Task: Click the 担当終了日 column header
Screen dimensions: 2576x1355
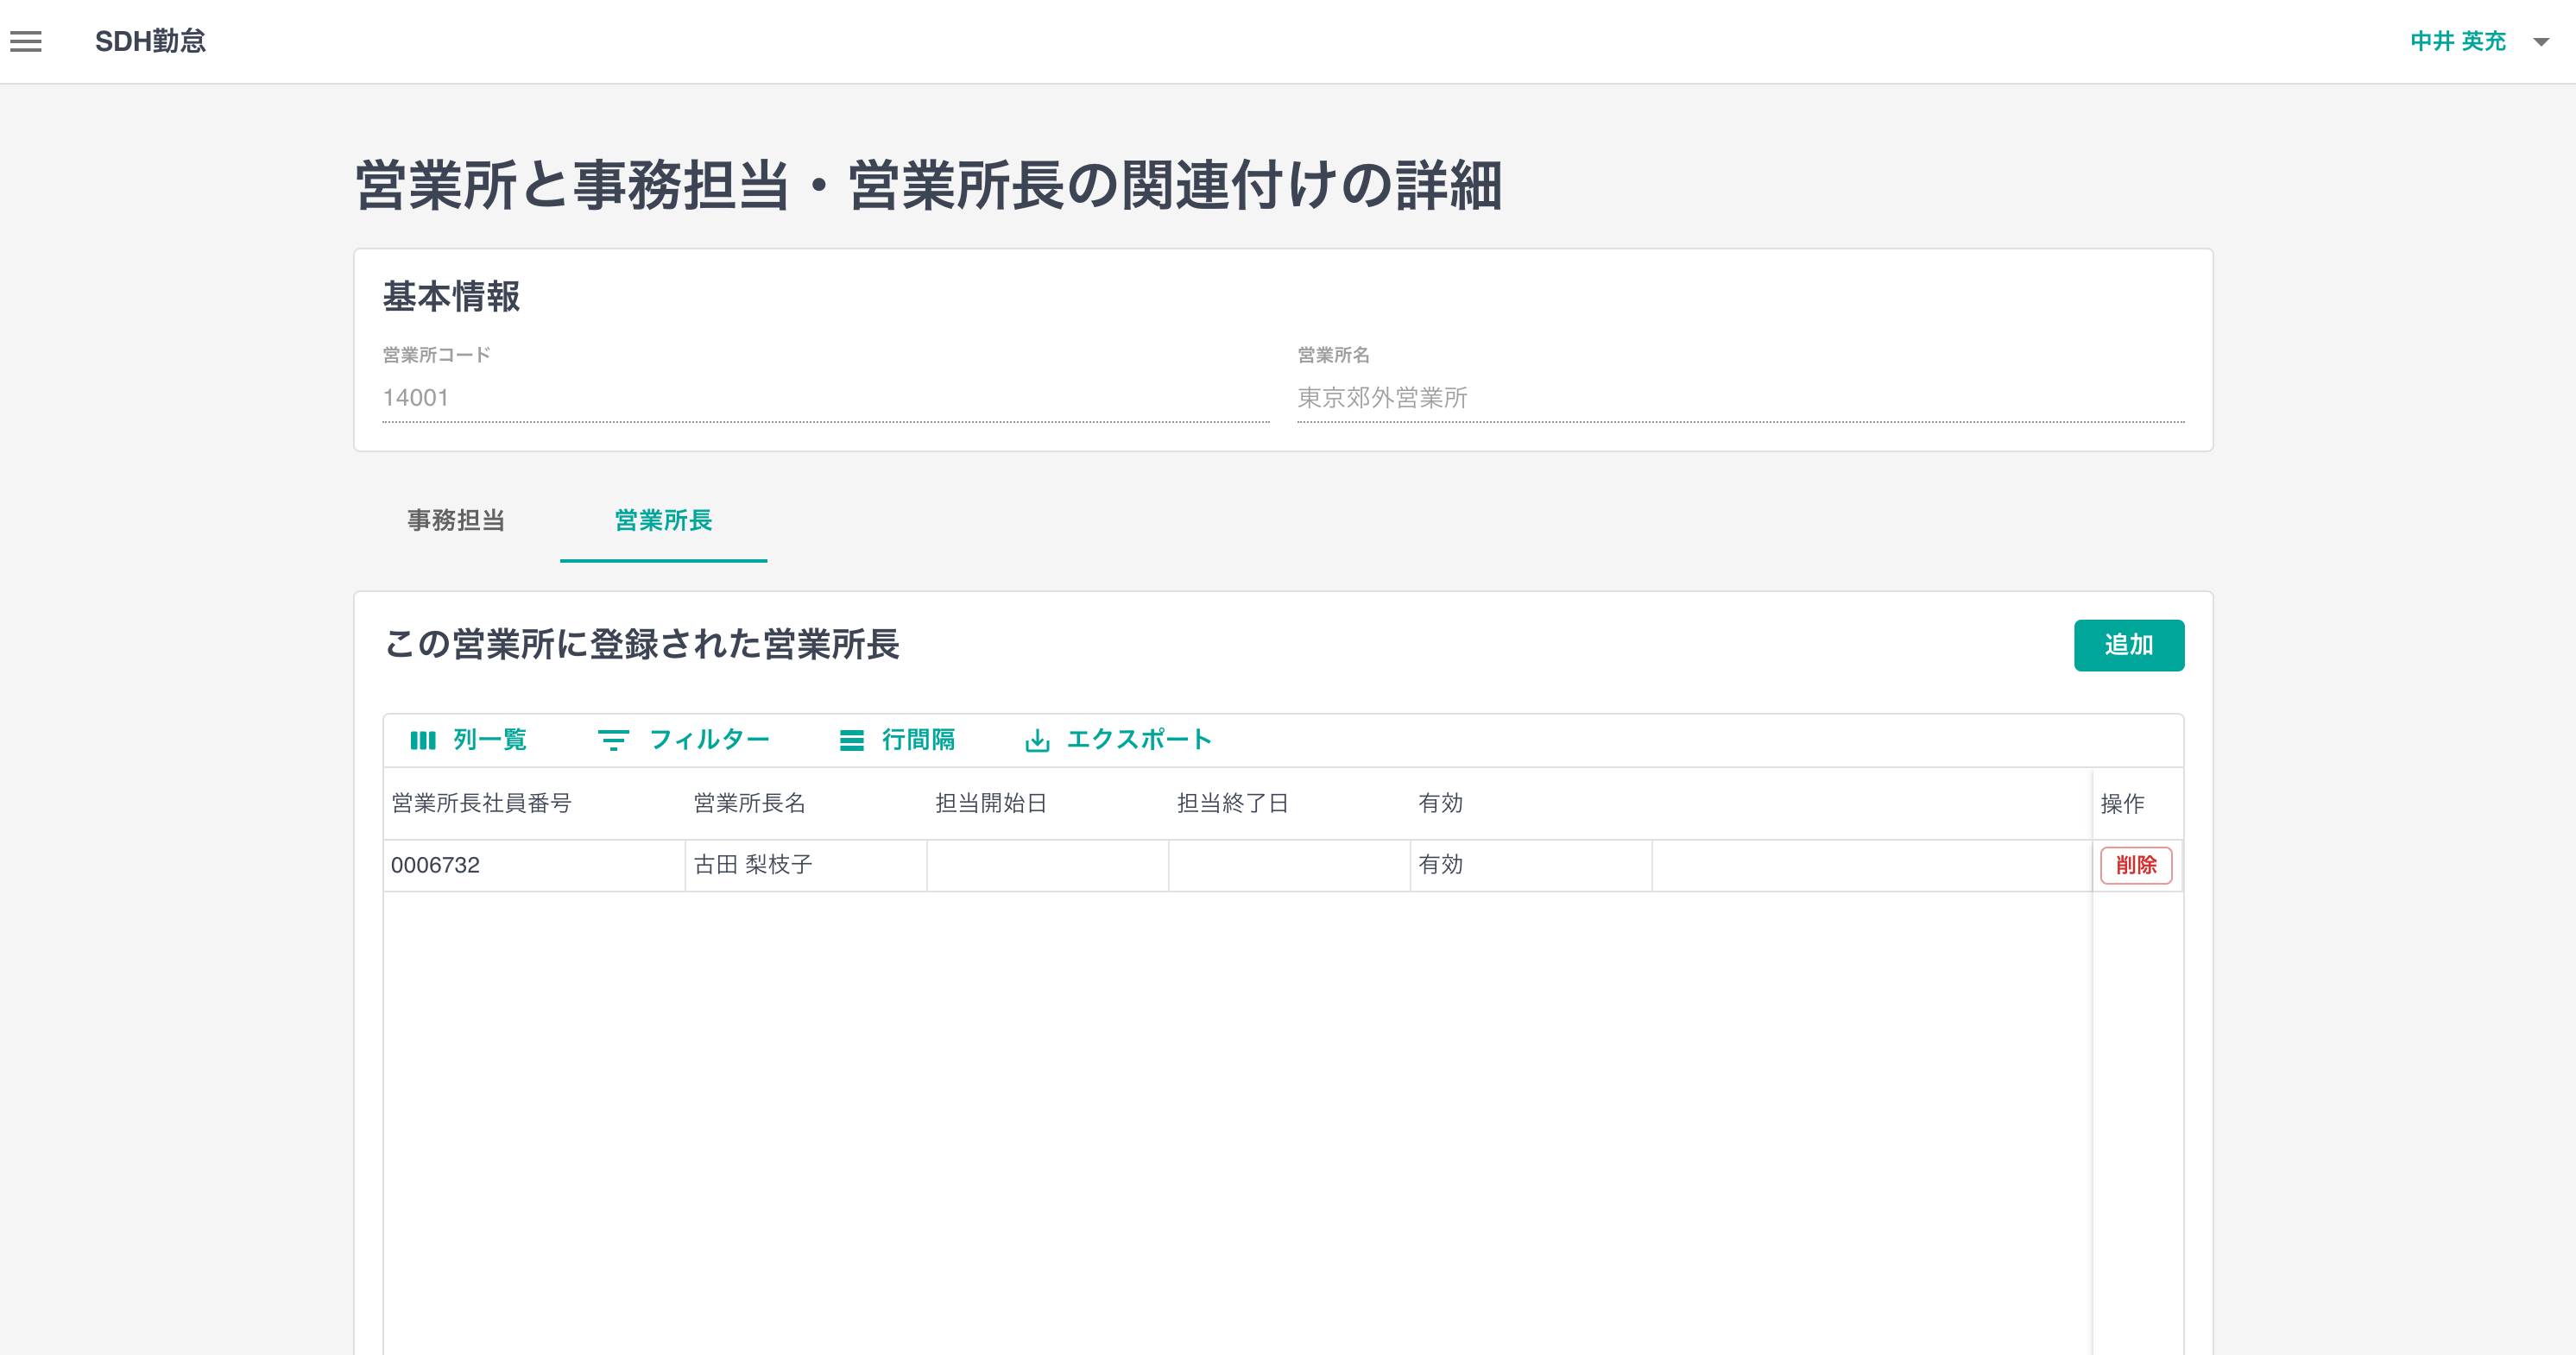Action: [x=1232, y=803]
